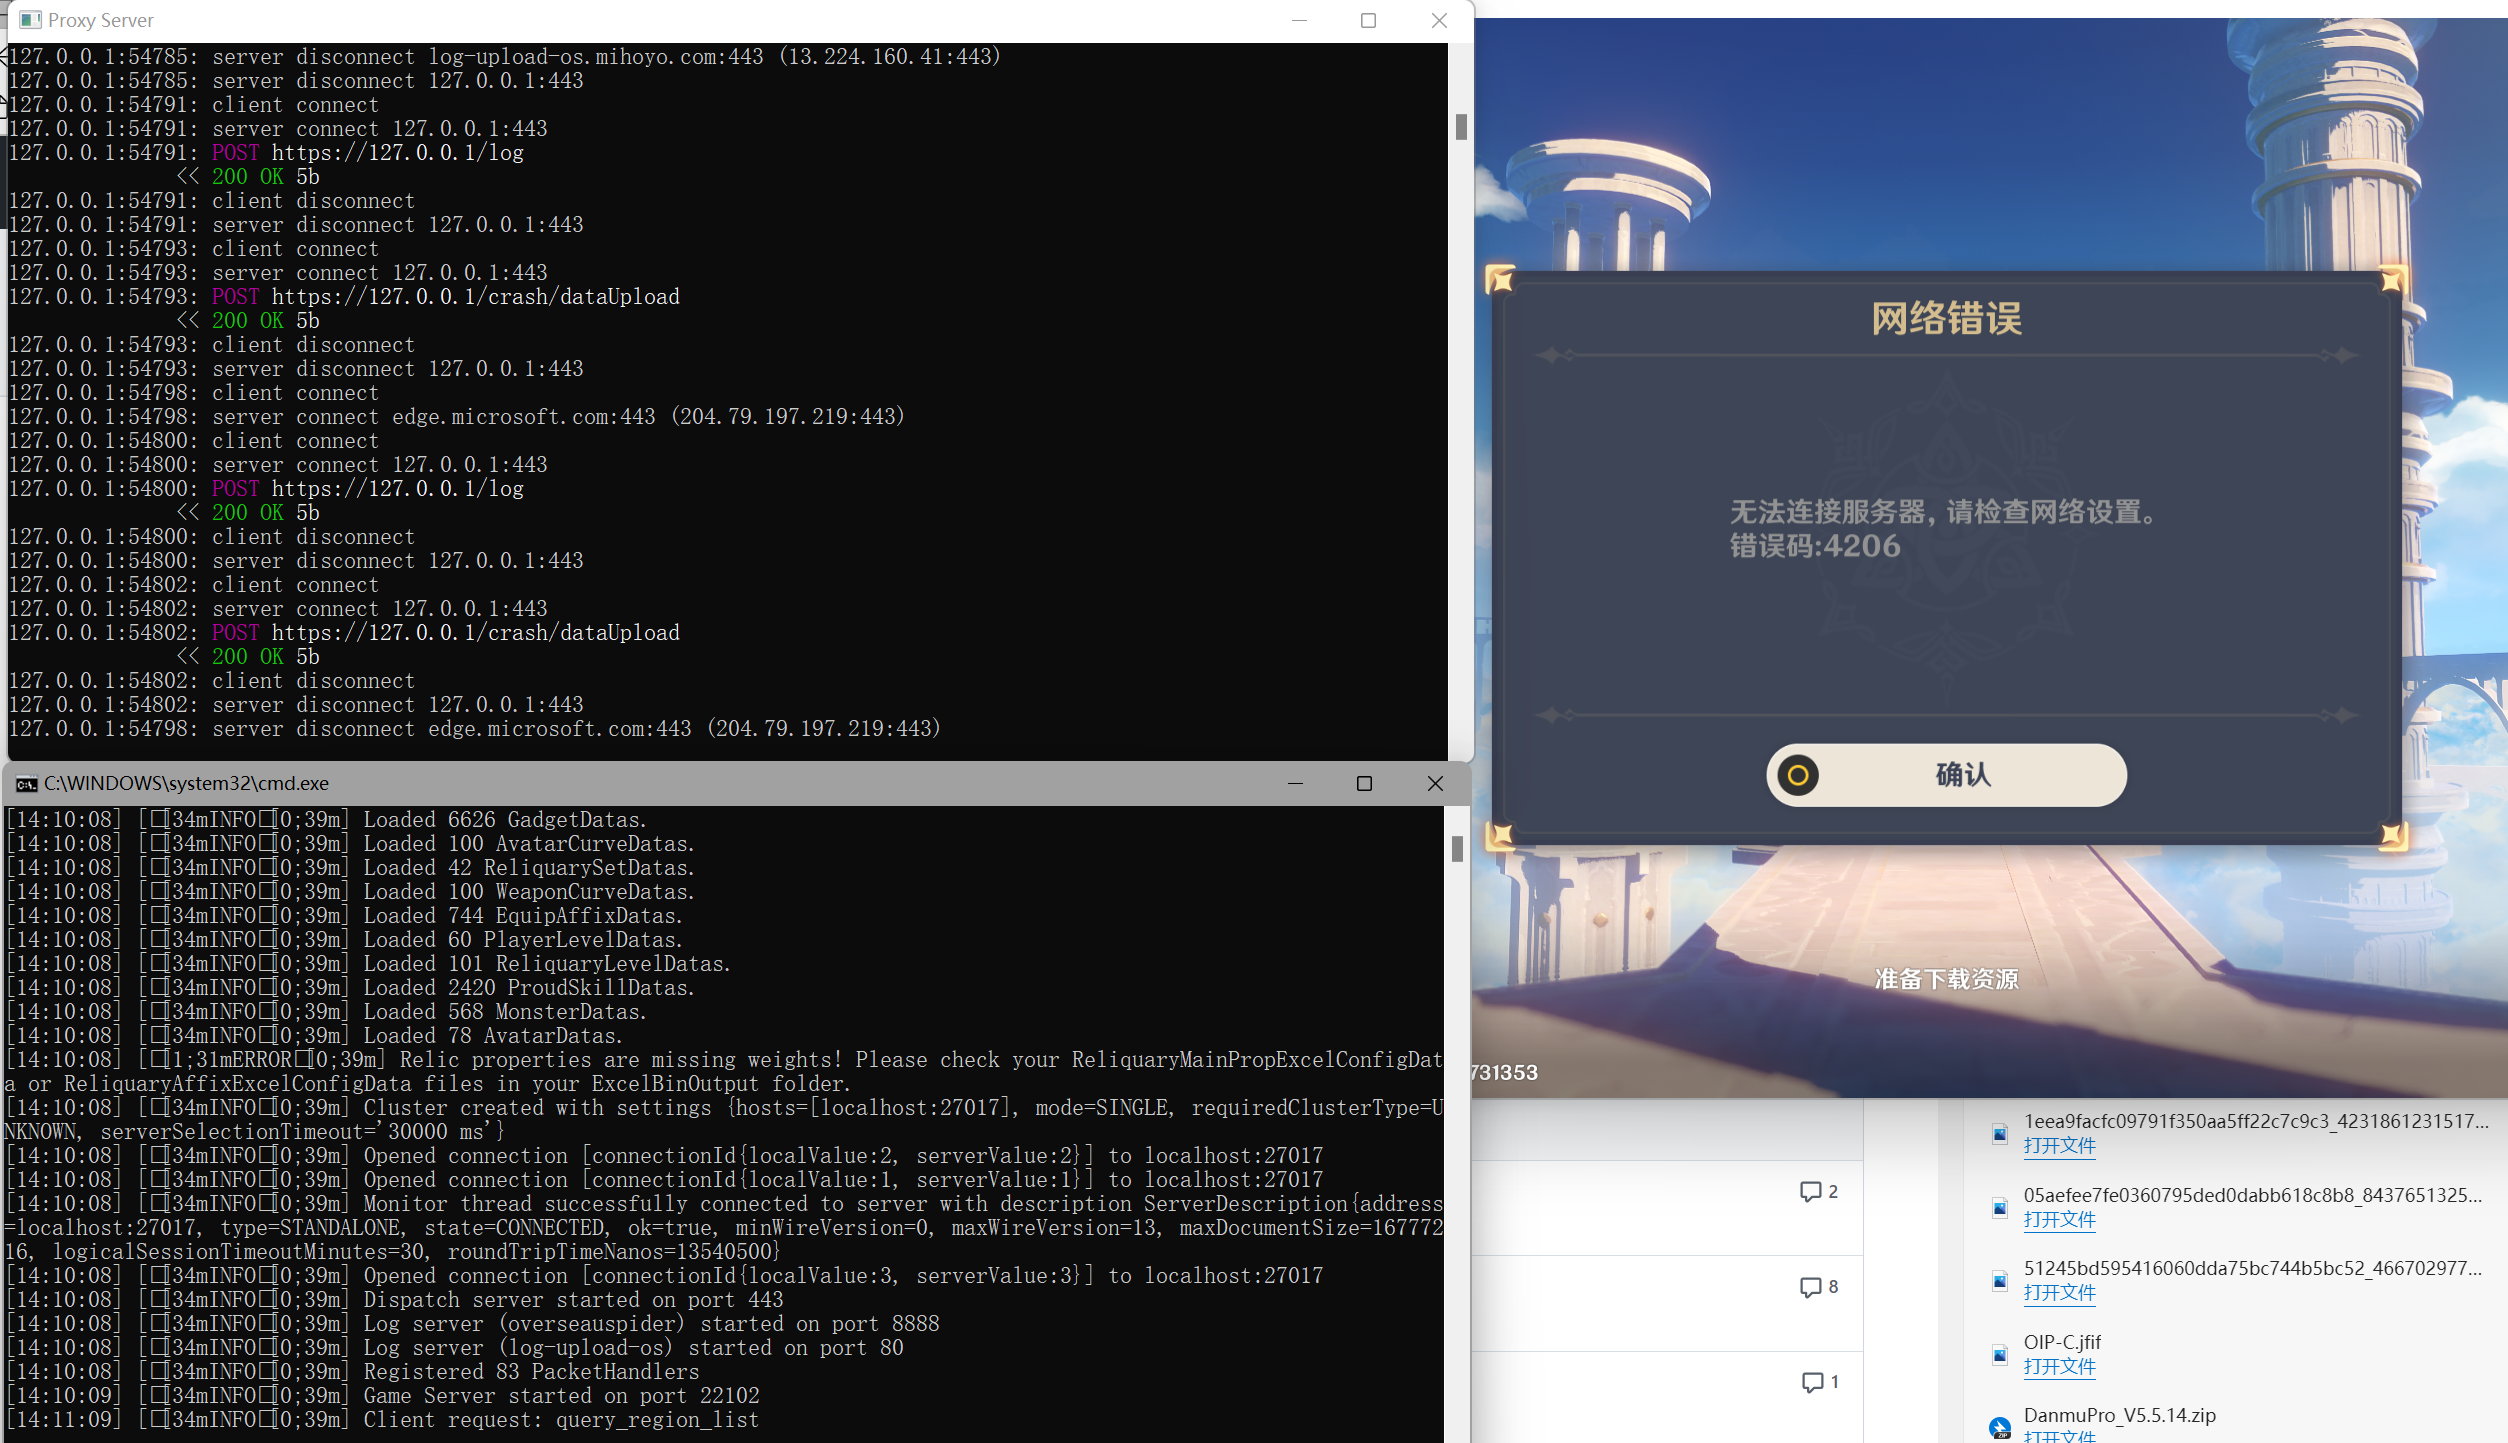Click the first edge.microsoft.com server connect line

click(x=457, y=417)
